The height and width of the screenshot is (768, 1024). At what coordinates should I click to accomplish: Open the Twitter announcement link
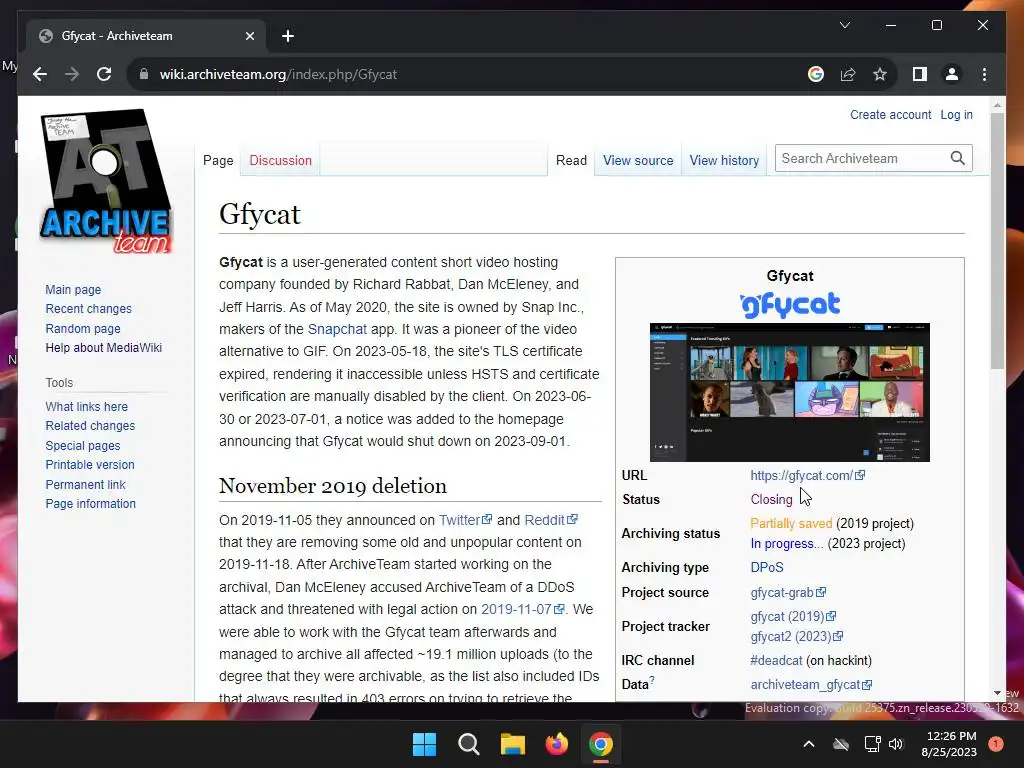click(x=465, y=520)
